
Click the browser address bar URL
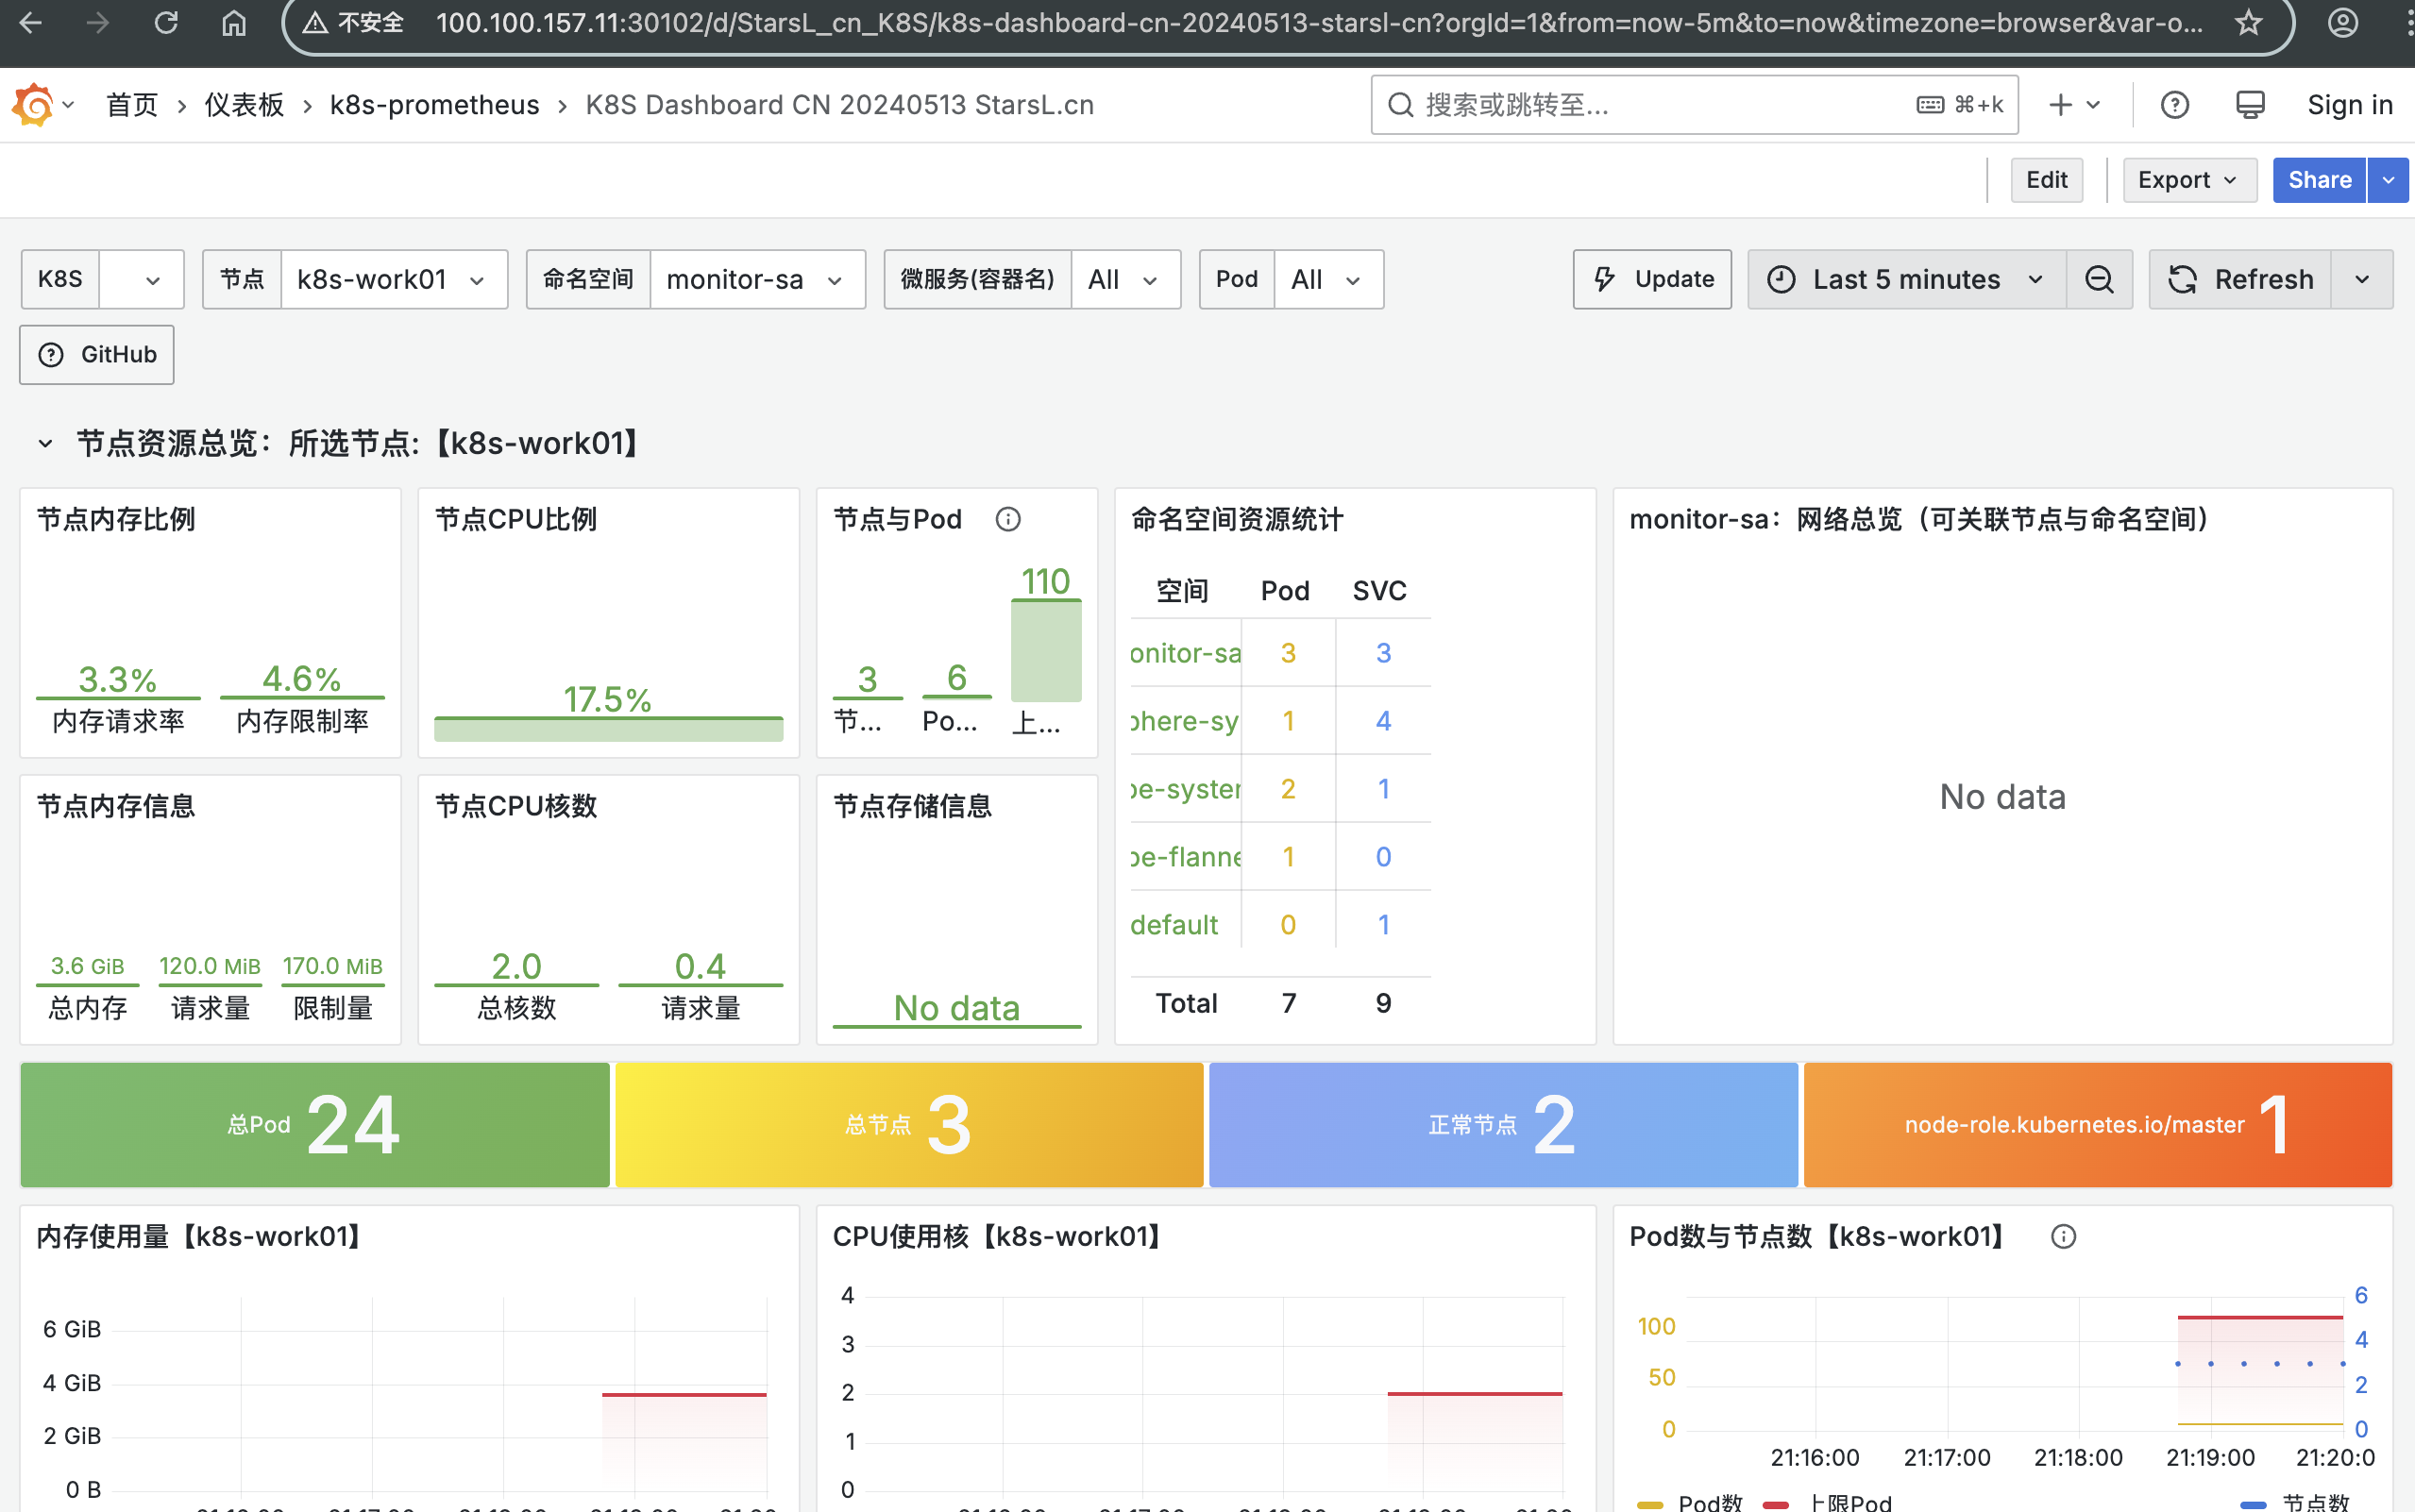point(1318,22)
